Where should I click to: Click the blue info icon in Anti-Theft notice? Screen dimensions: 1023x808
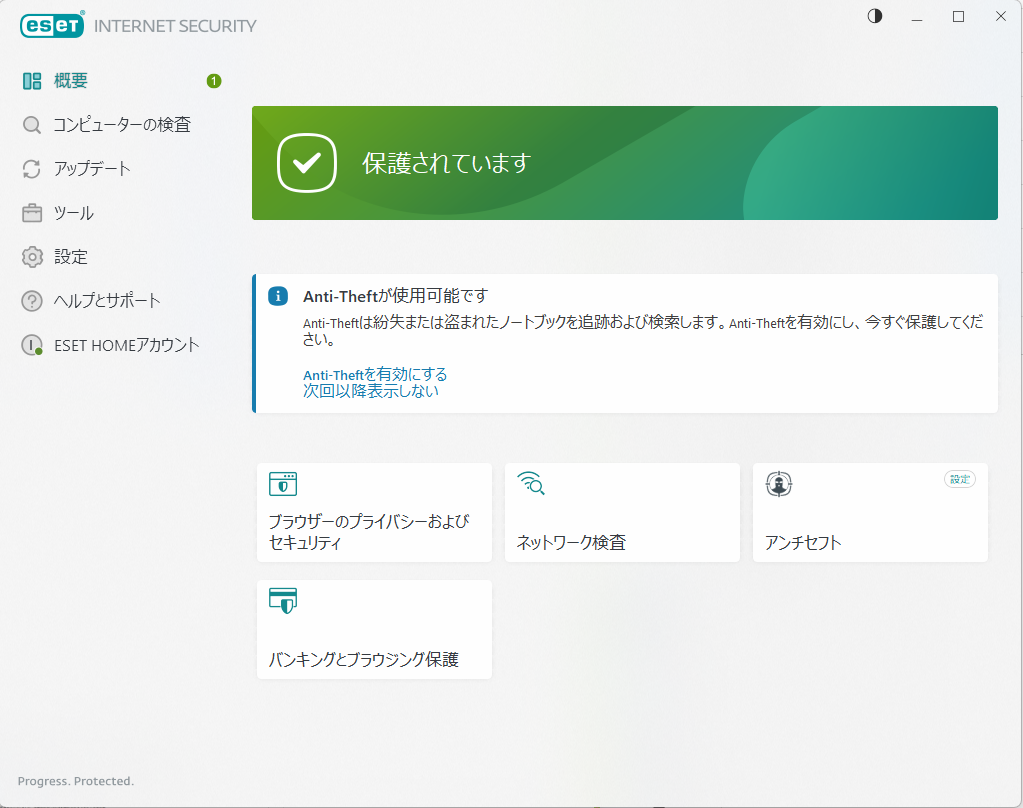click(x=278, y=297)
